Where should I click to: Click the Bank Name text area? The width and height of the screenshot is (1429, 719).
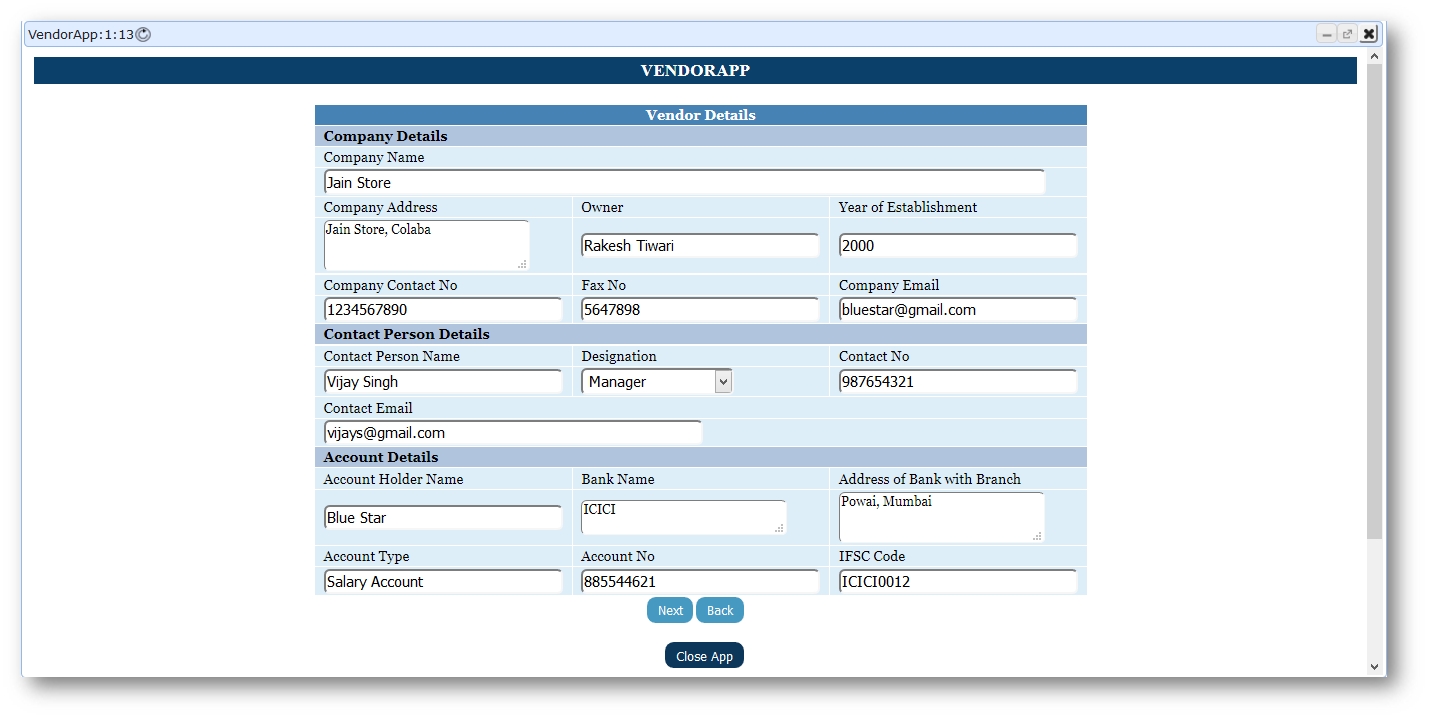(x=683, y=517)
